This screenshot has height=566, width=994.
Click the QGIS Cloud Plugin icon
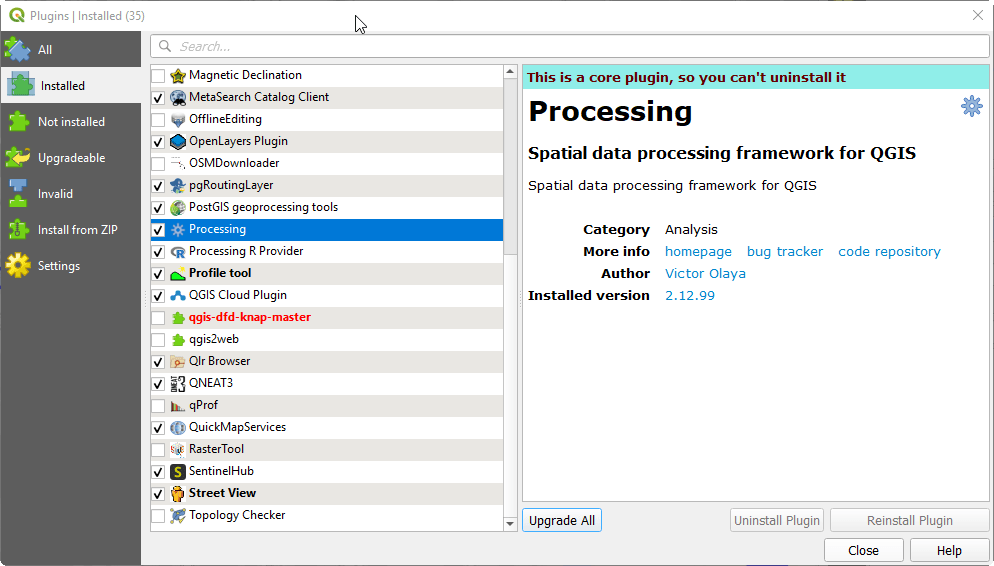pos(178,295)
